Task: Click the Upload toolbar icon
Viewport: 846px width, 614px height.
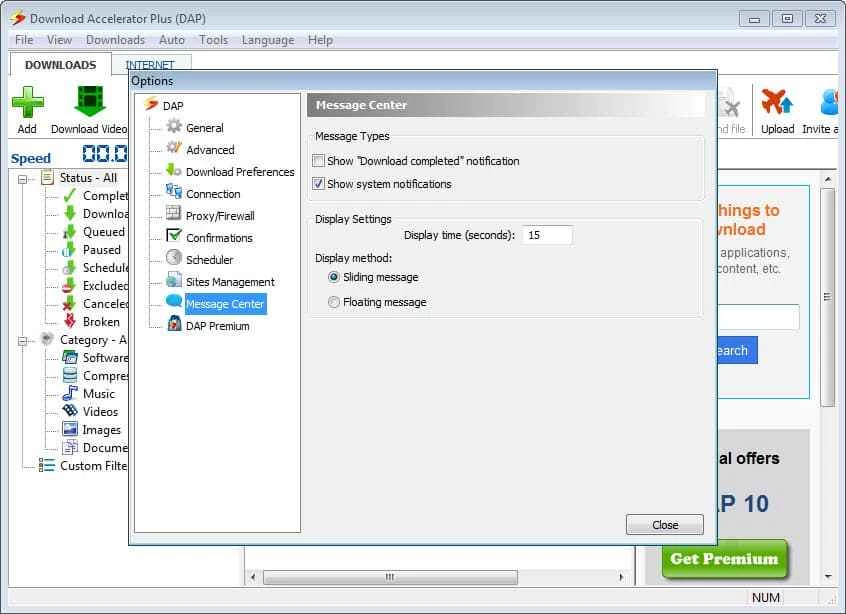Action: point(777,102)
